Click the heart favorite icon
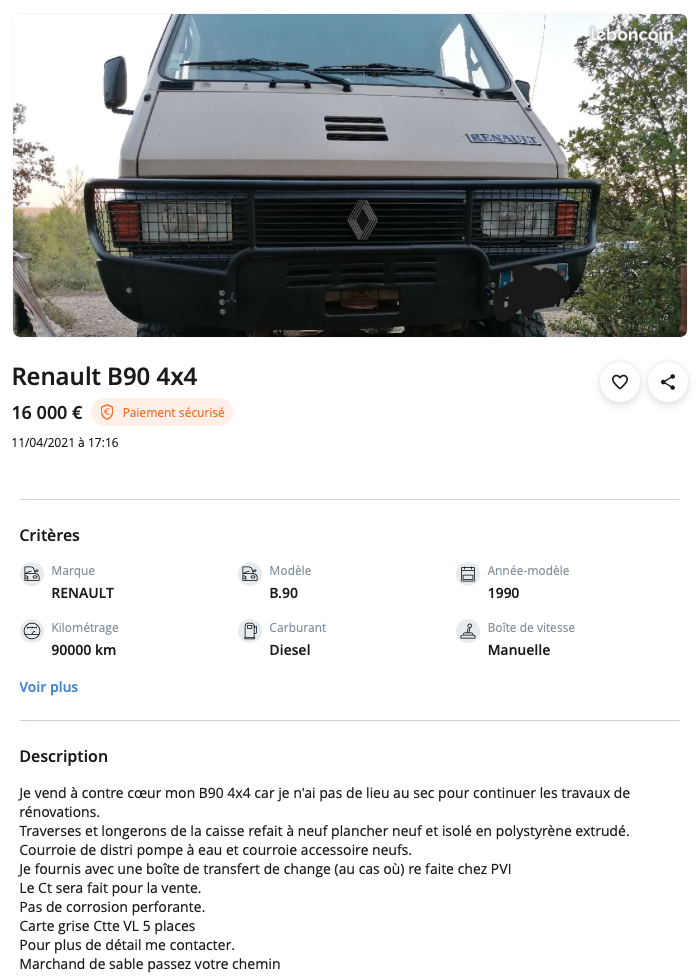This screenshot has height=979, width=696. [x=620, y=382]
